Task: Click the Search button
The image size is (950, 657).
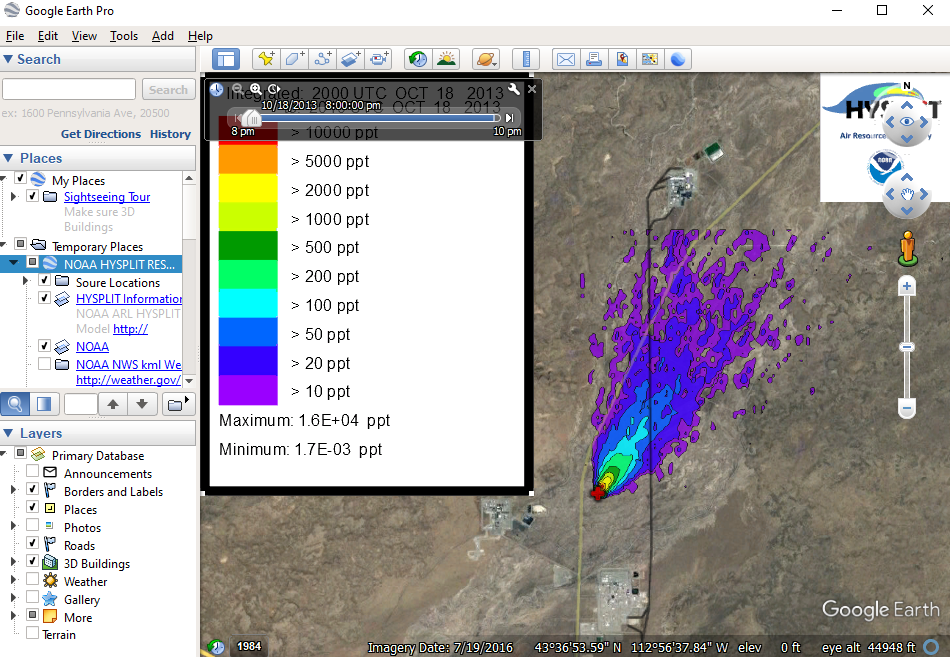Action: point(168,90)
